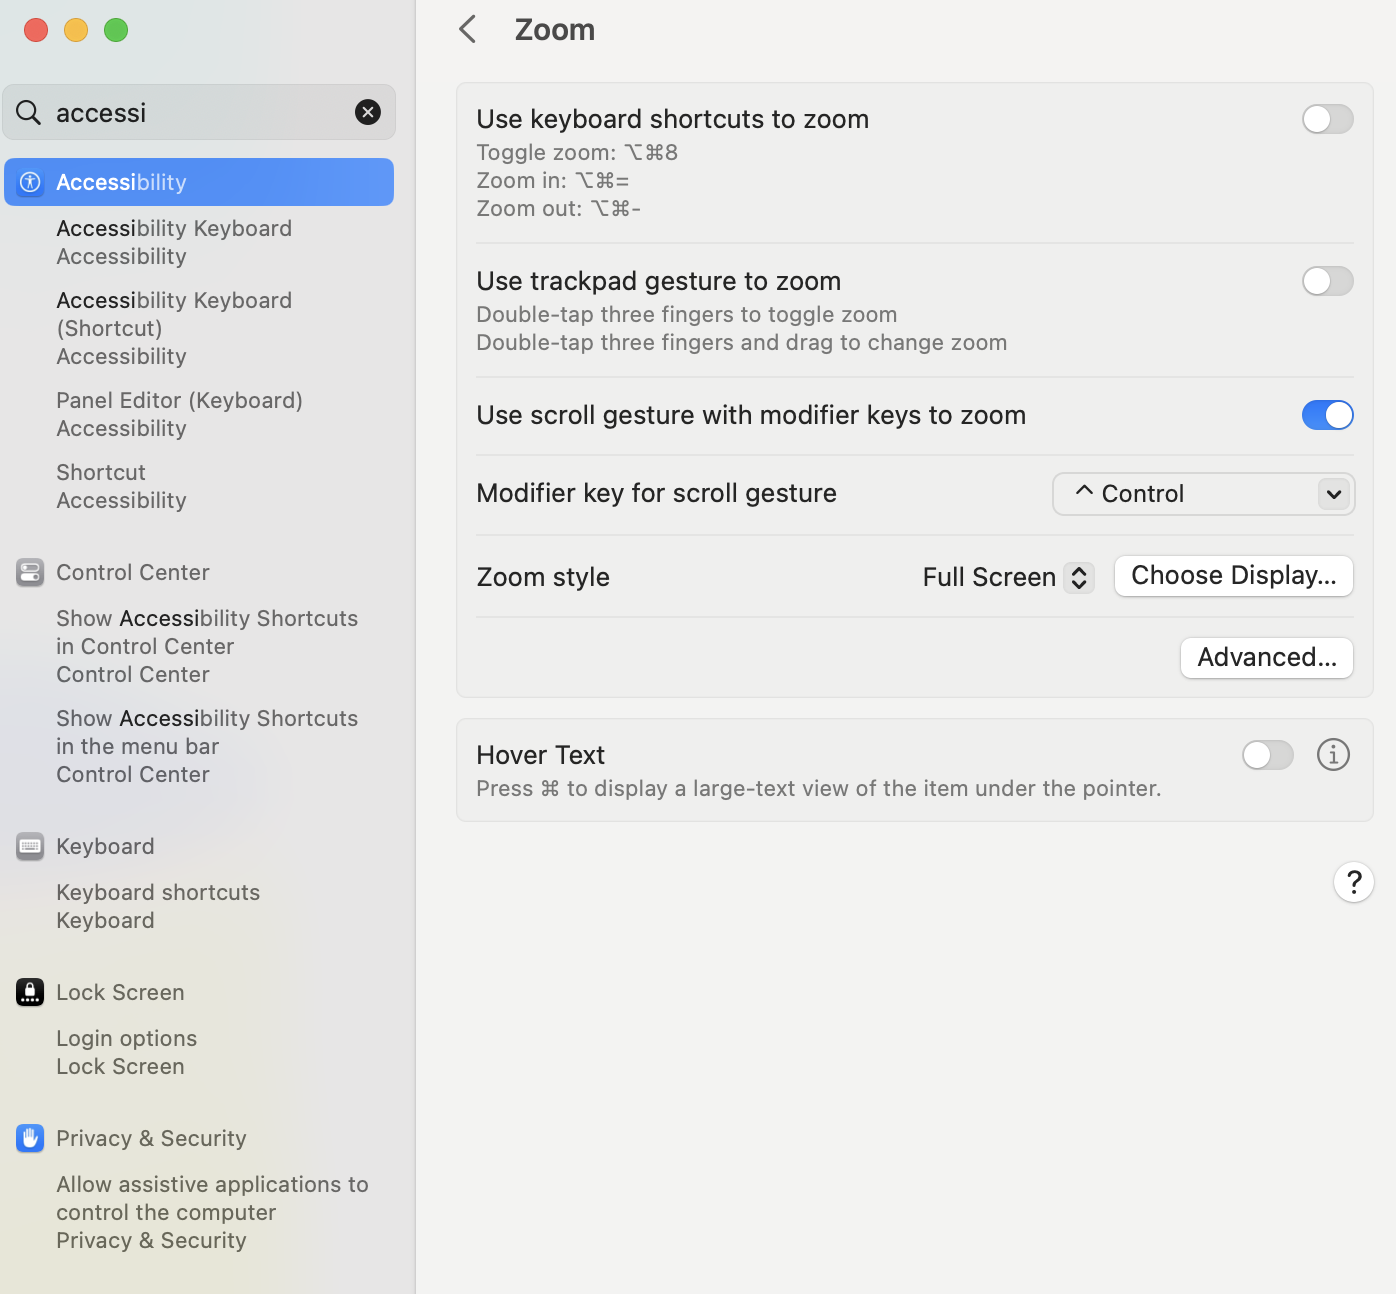
Task: Open Control Center settings via its icon
Action: click(x=29, y=572)
